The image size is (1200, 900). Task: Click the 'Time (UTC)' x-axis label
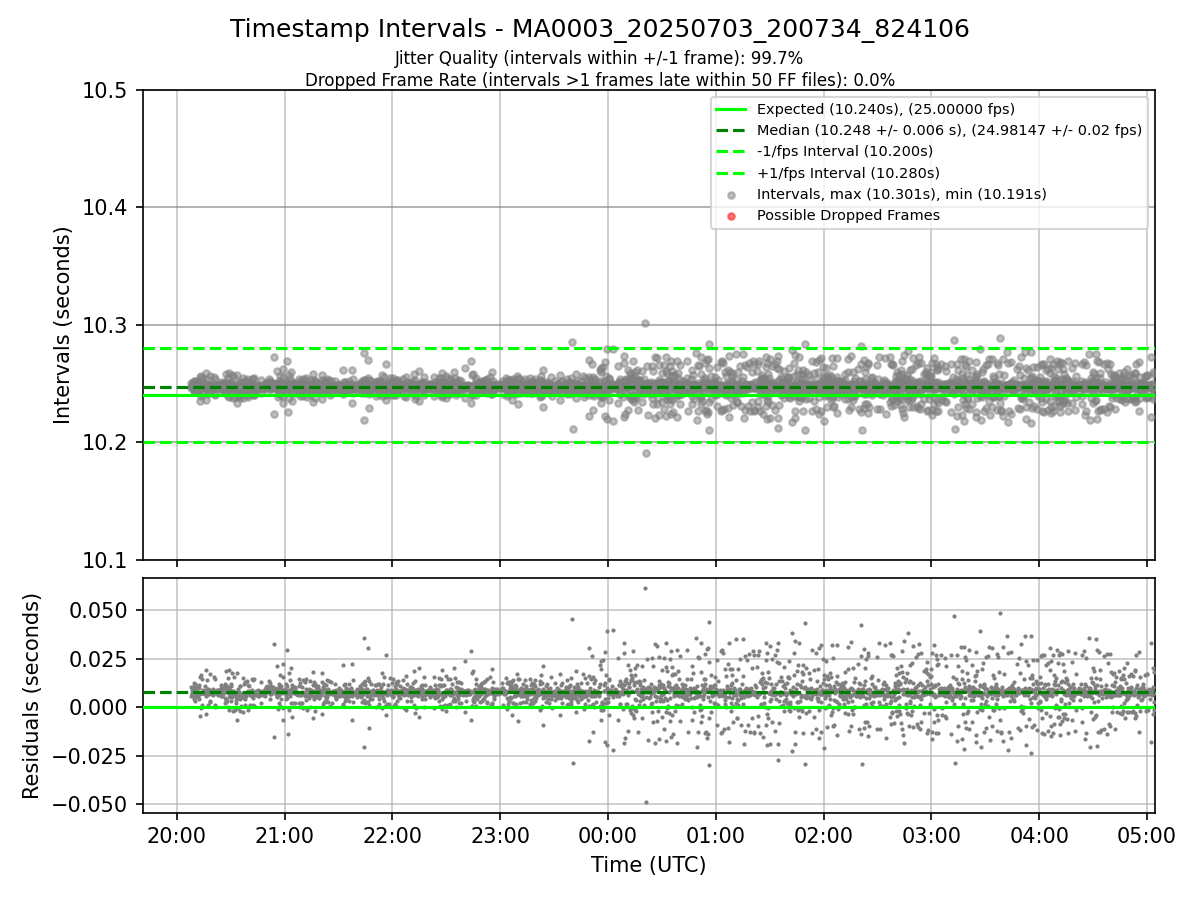click(x=649, y=865)
